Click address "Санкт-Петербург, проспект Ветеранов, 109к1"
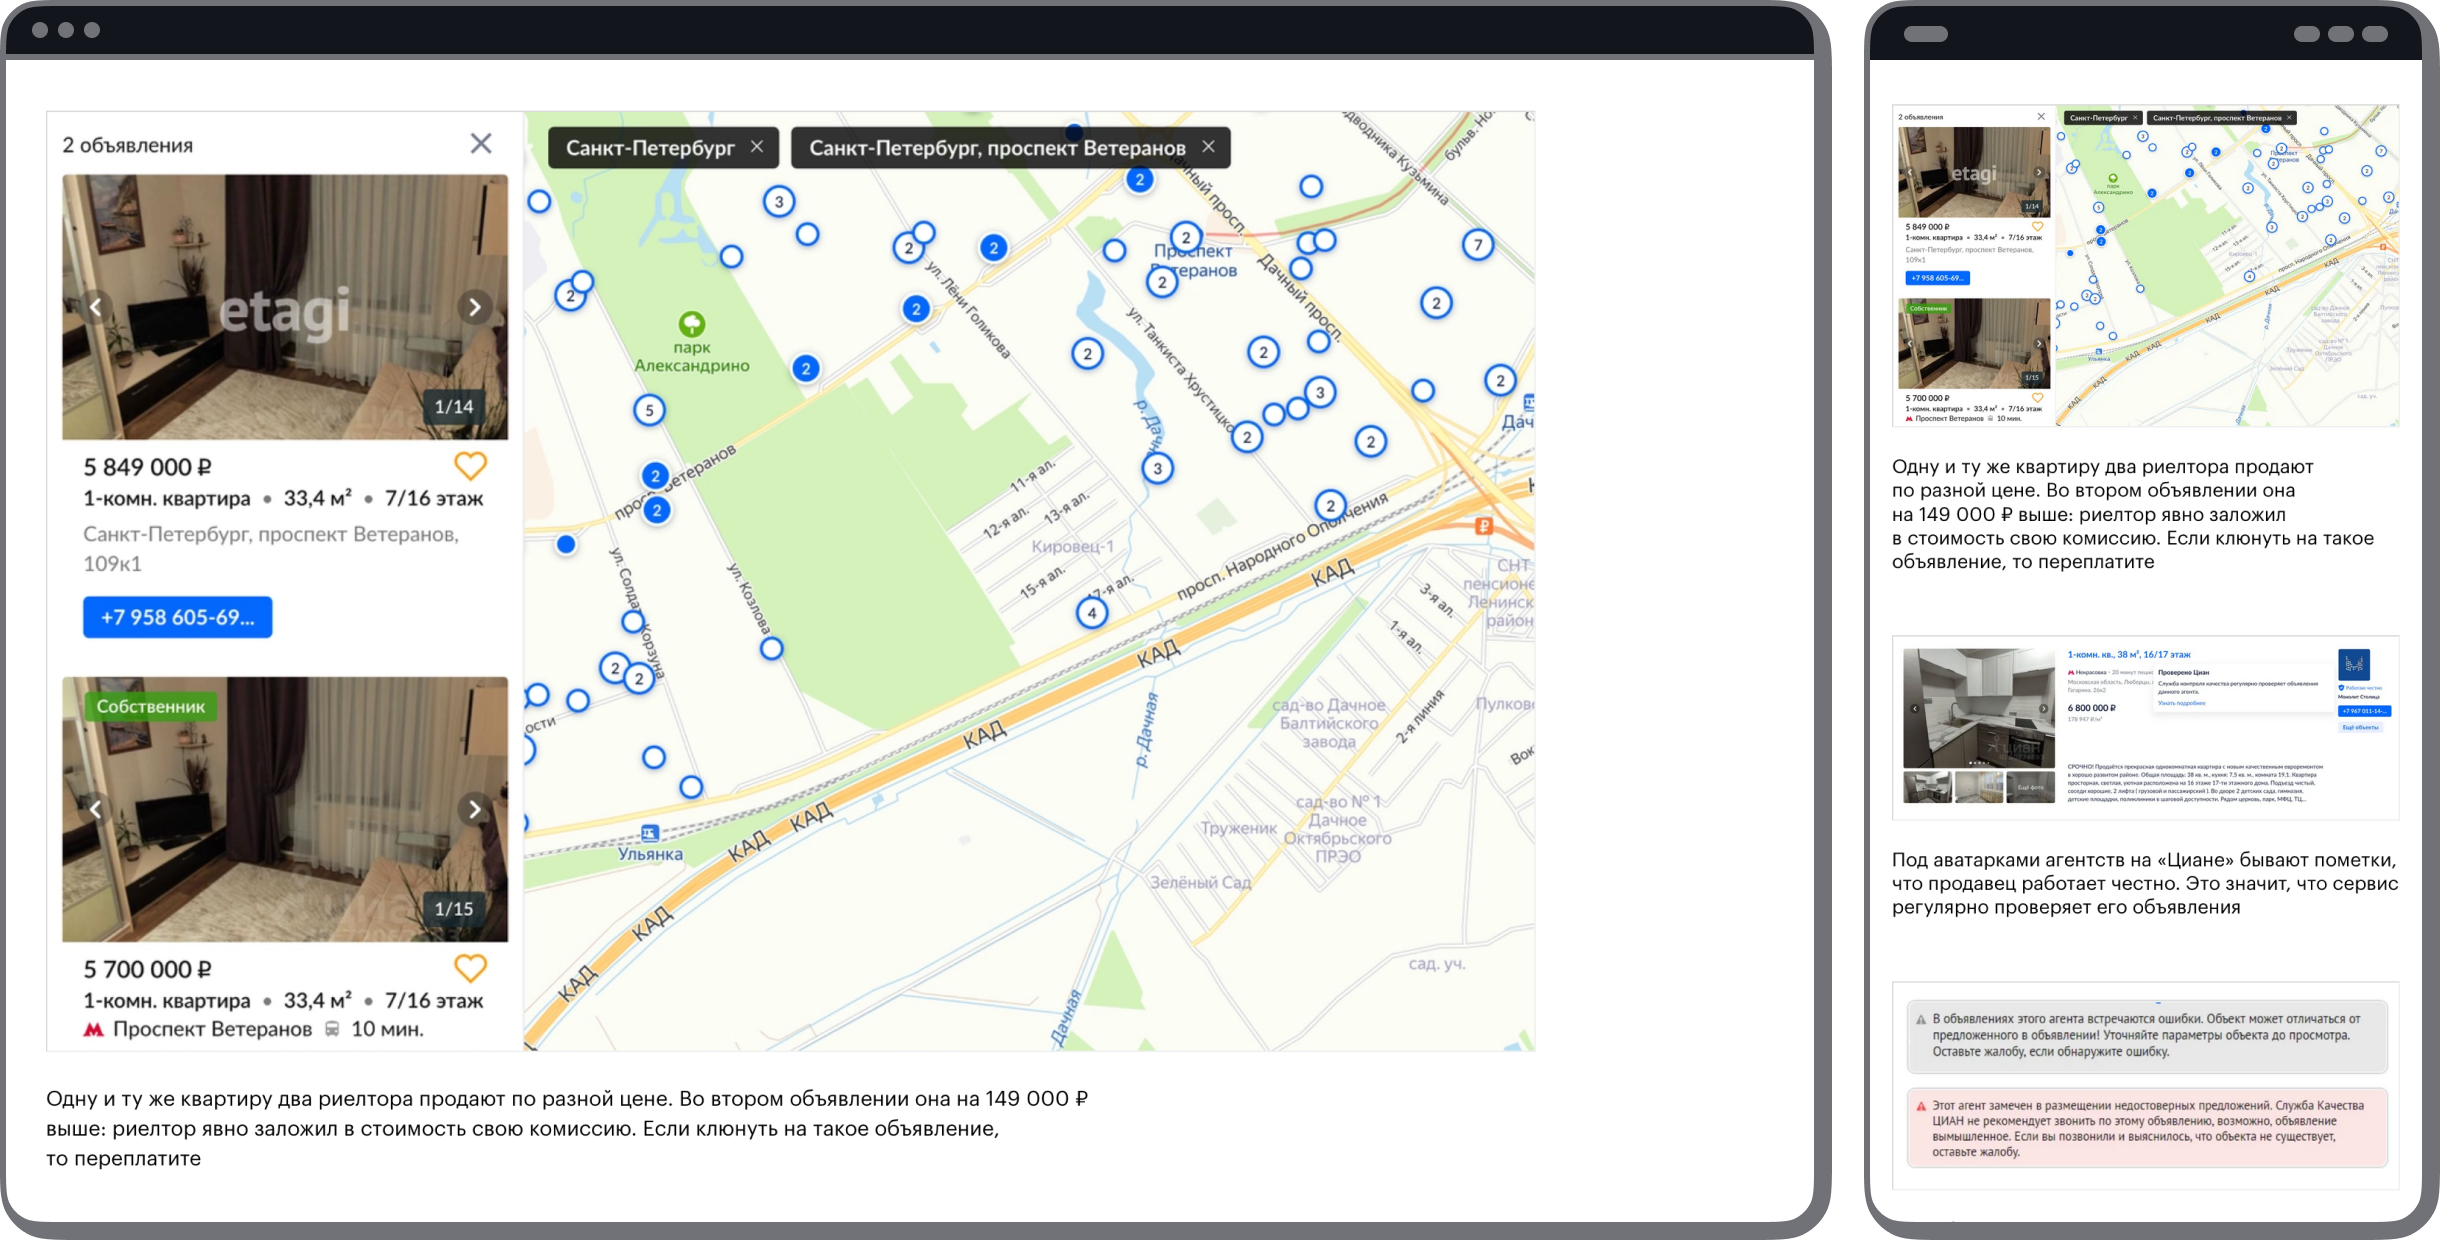This screenshot has width=2440, height=1240. pyautogui.click(x=271, y=549)
